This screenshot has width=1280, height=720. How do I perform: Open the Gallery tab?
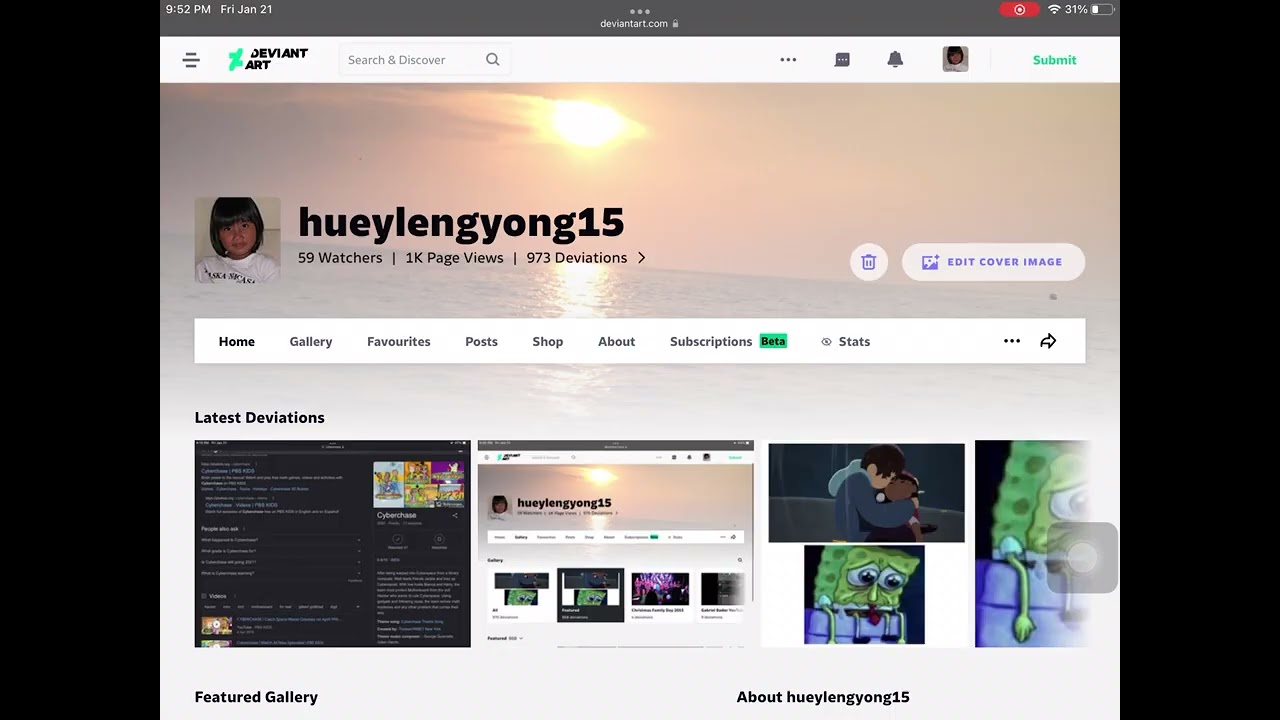(x=311, y=341)
